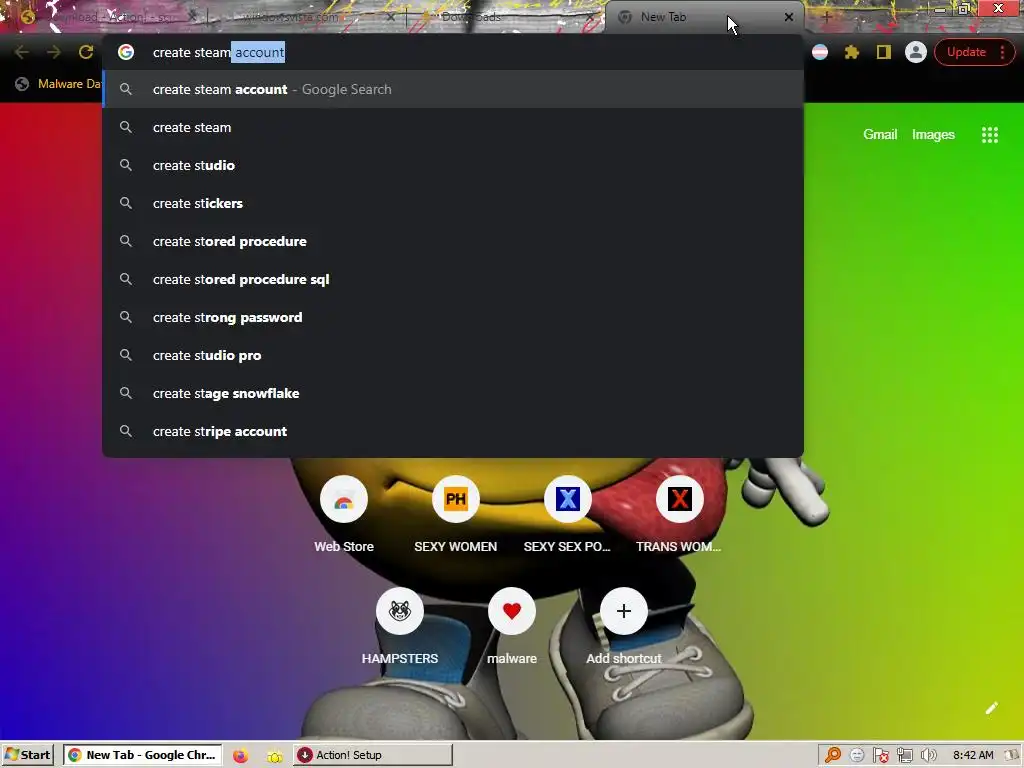Click the browser reload button
The image size is (1024, 768).
click(x=86, y=52)
